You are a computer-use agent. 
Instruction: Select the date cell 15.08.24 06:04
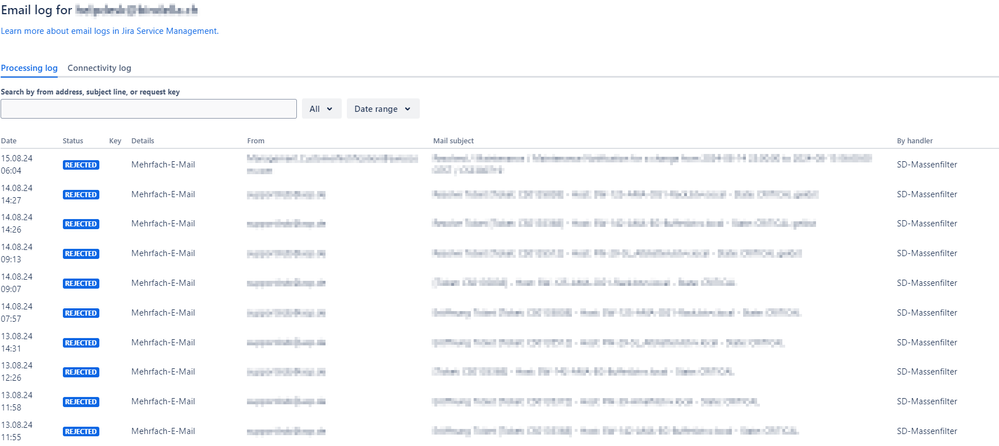pos(16,164)
